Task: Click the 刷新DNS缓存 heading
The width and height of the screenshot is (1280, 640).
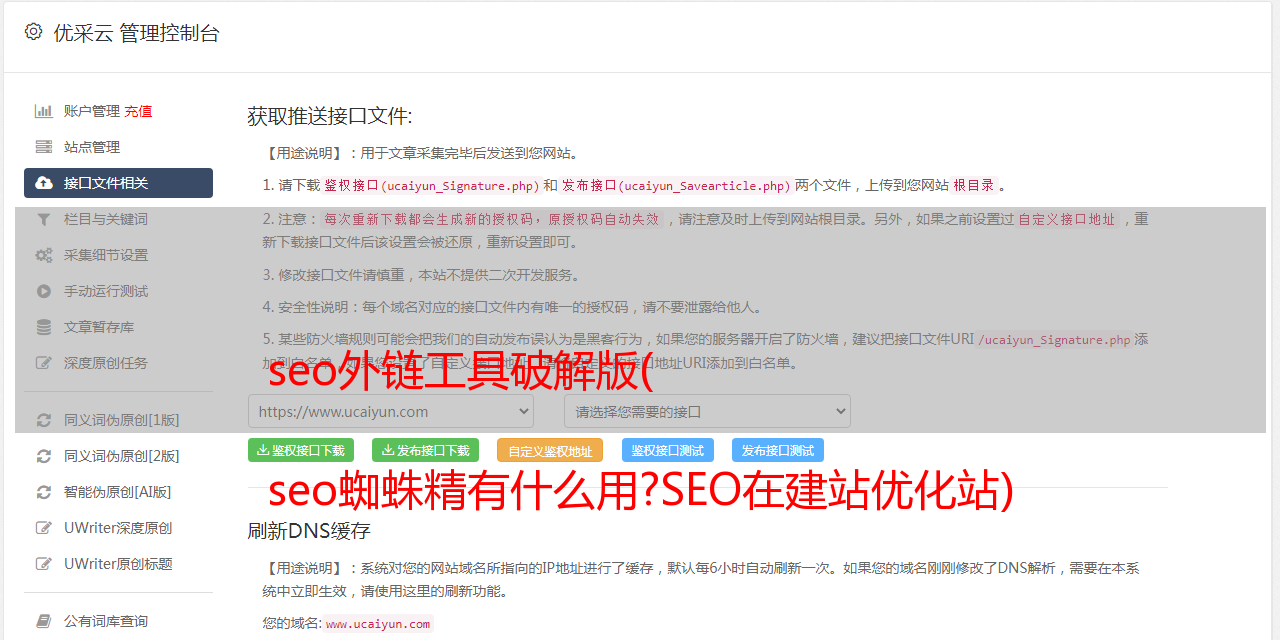Action: point(309,530)
